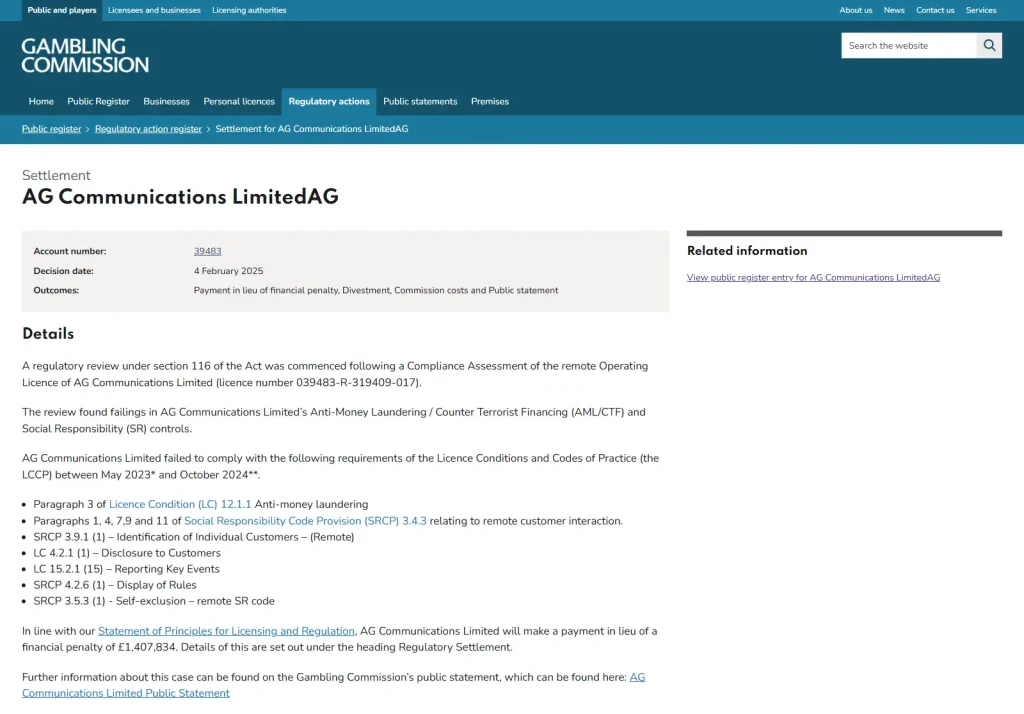This screenshot has width=1024, height=714.
Task: Open Personal licences menu item
Action: pyautogui.click(x=239, y=101)
